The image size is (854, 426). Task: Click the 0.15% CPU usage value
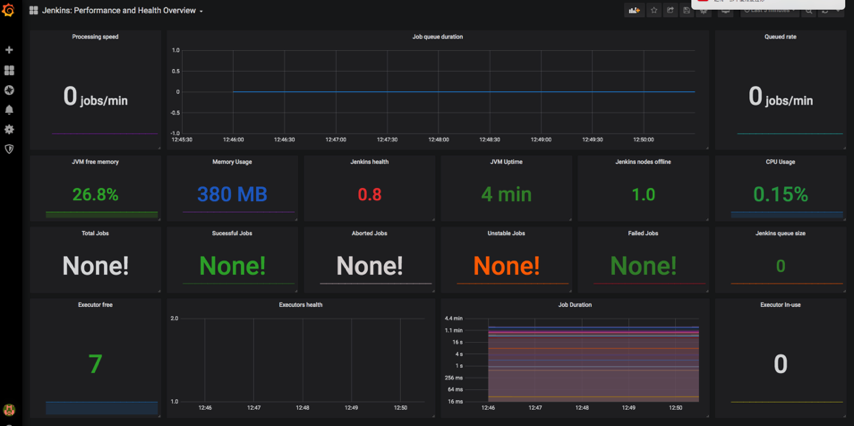tap(780, 194)
